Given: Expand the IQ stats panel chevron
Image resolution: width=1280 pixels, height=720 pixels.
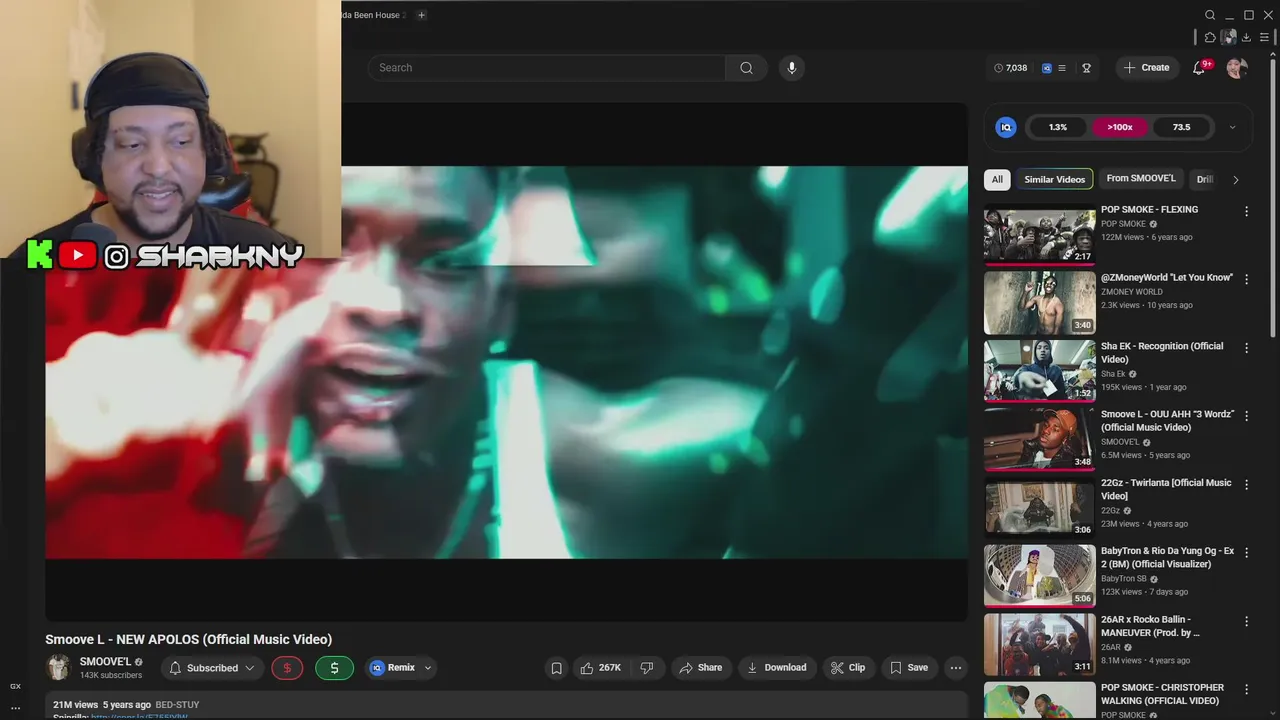Looking at the screenshot, I should (1232, 127).
